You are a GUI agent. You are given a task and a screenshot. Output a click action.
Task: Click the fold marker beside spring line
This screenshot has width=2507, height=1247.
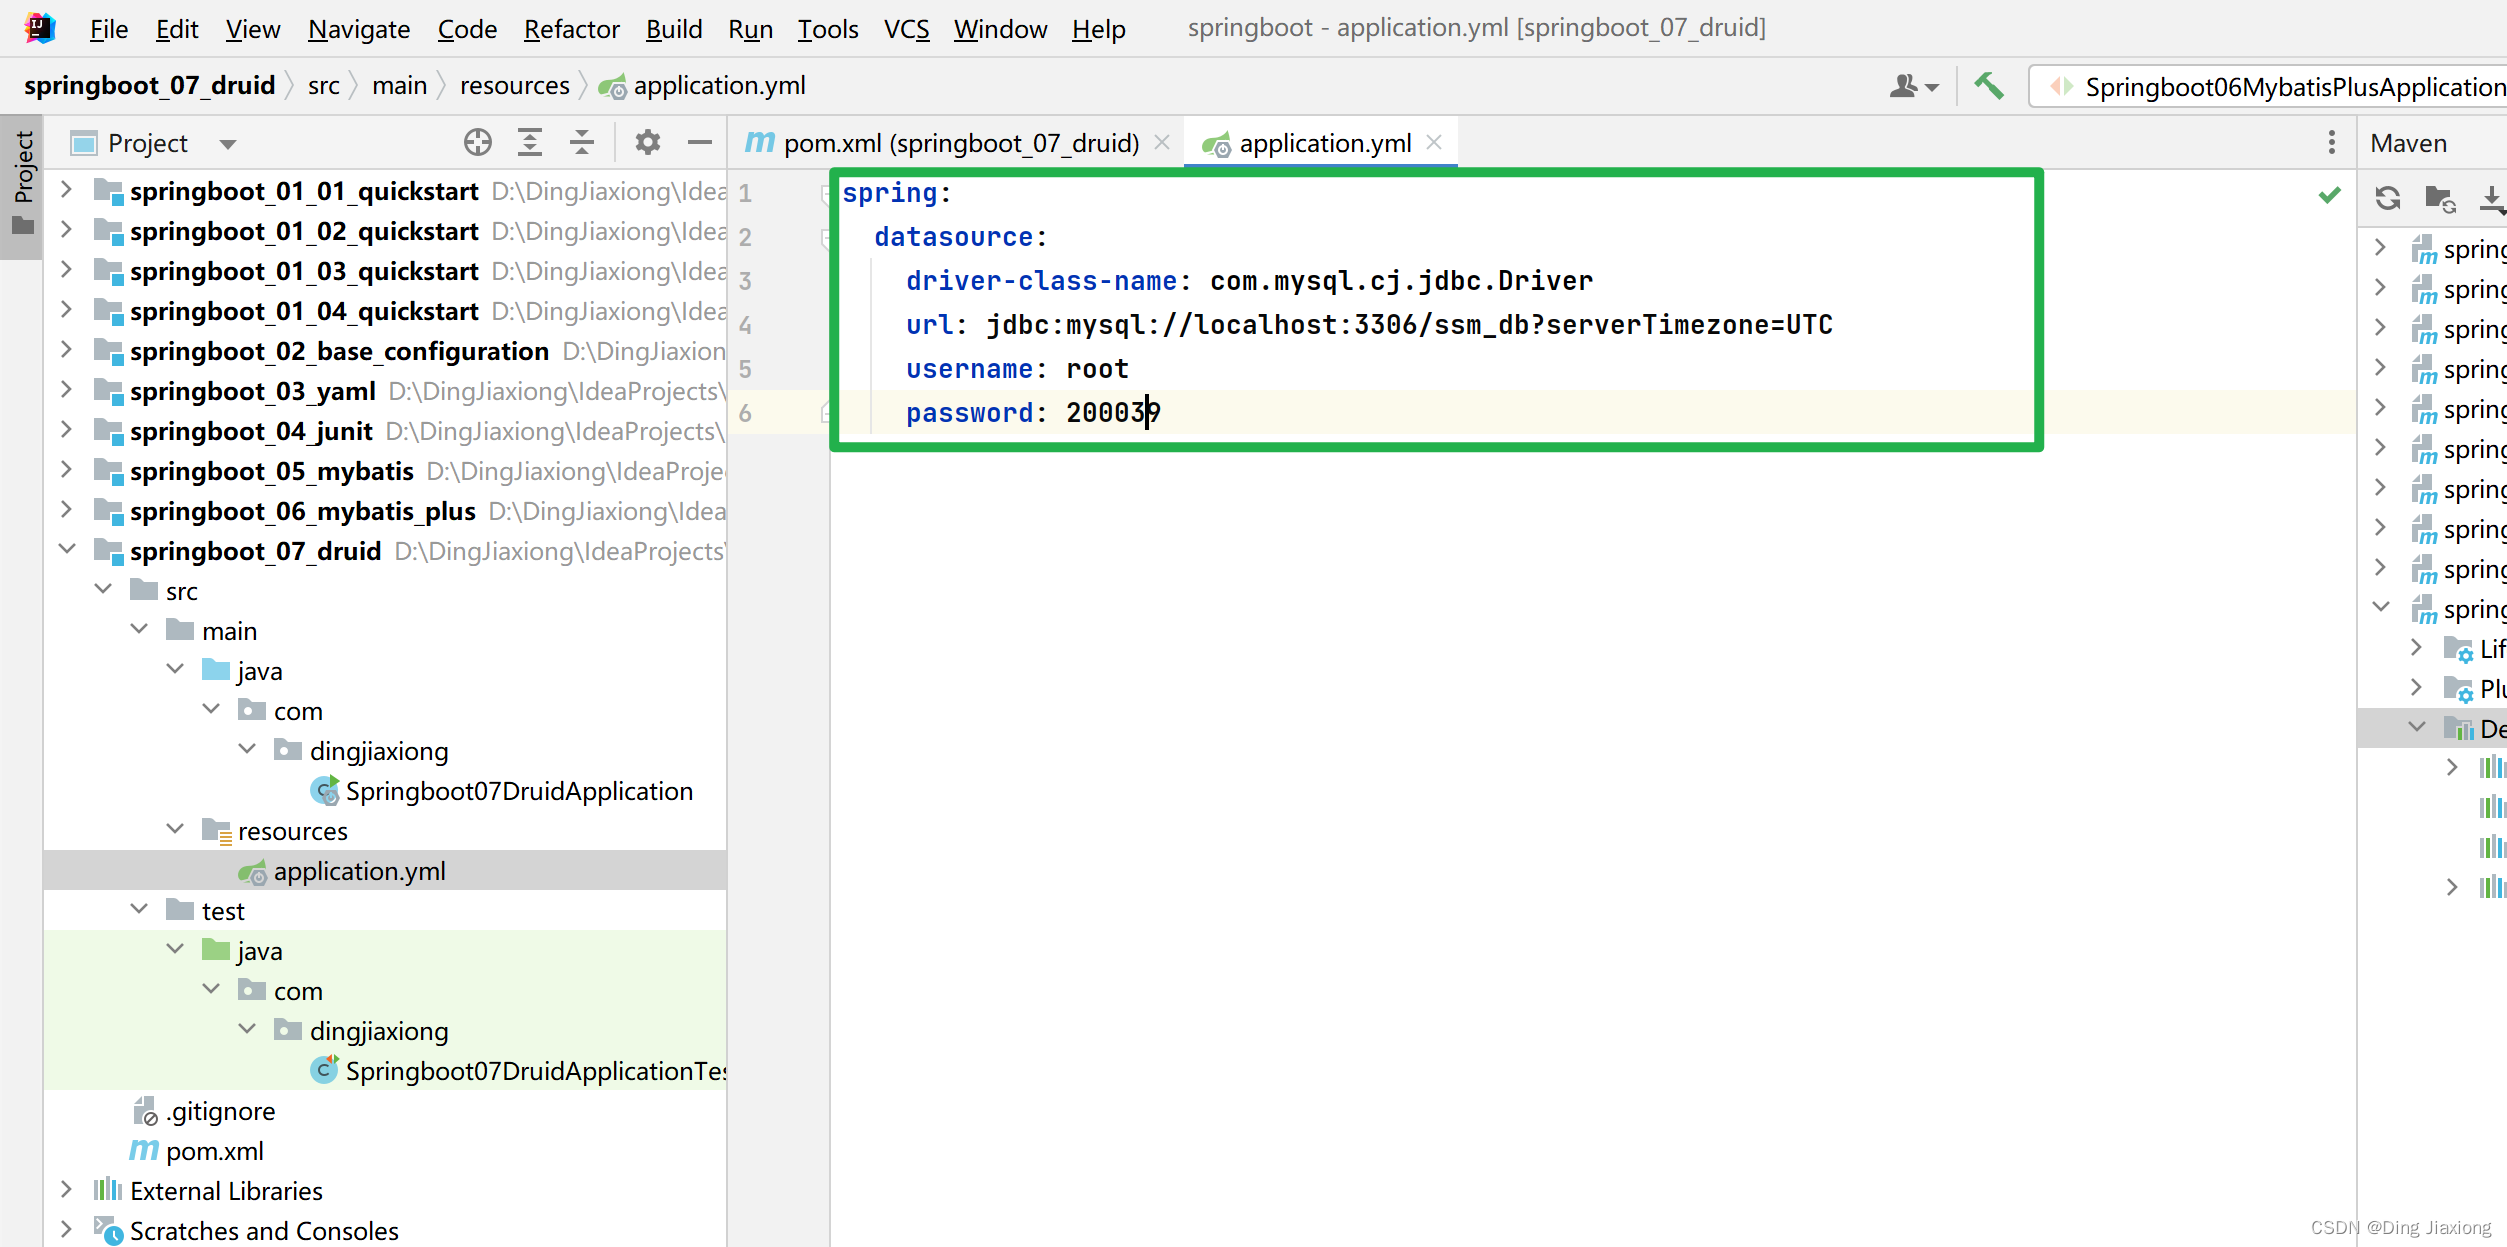(825, 193)
